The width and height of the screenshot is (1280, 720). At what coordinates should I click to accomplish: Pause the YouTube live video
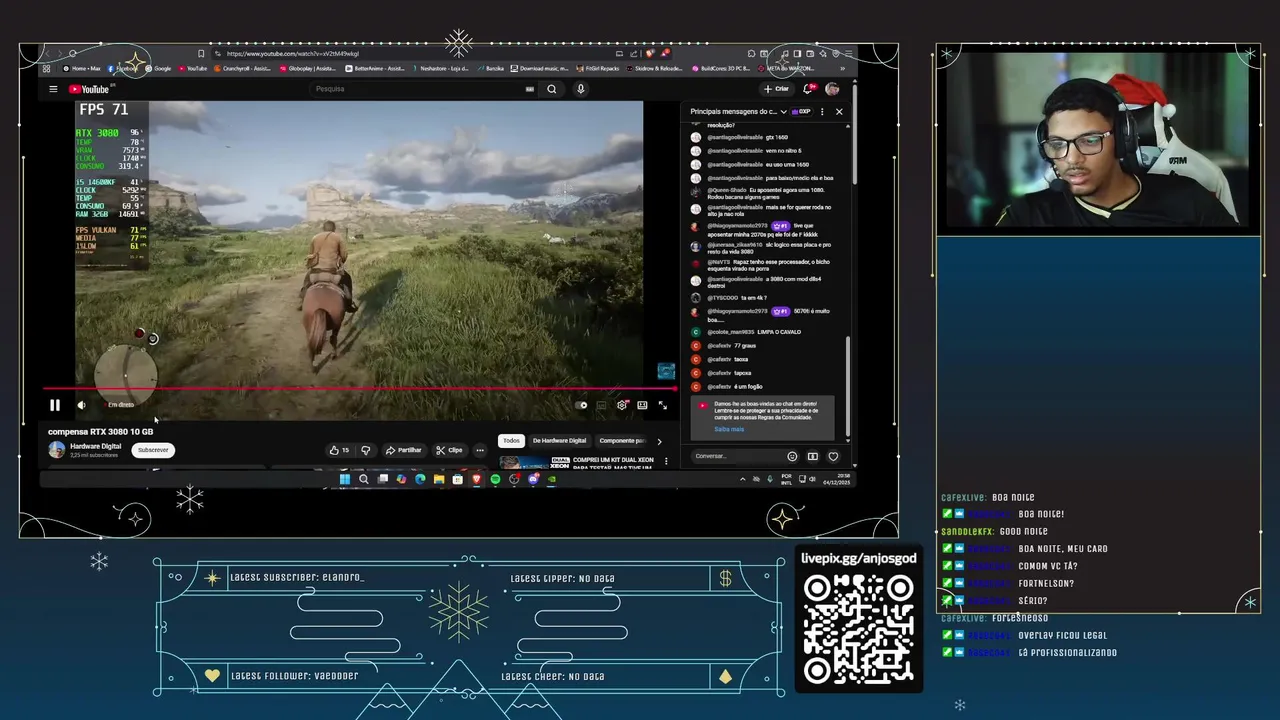pos(55,405)
